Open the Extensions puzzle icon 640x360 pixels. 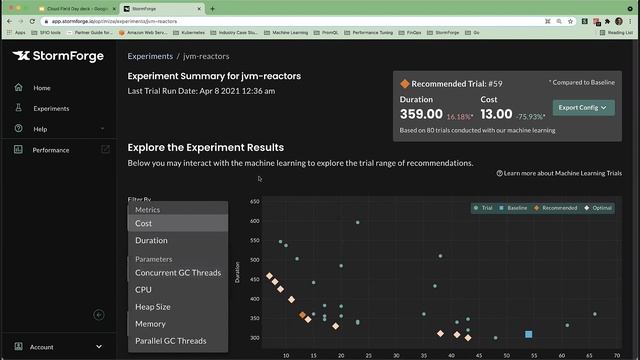[608, 21]
